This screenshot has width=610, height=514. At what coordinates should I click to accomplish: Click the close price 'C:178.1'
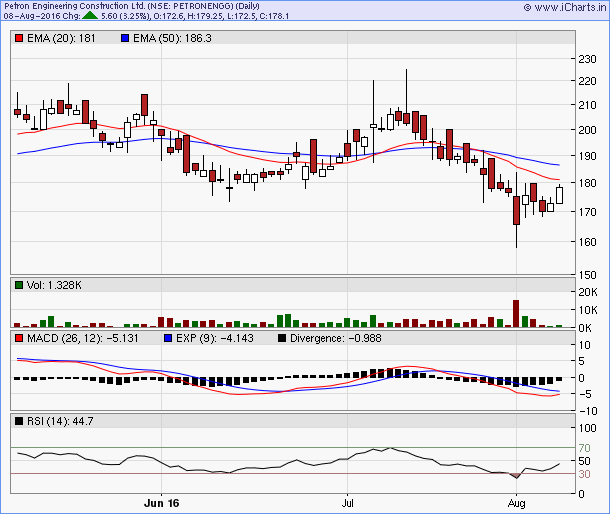272,16
